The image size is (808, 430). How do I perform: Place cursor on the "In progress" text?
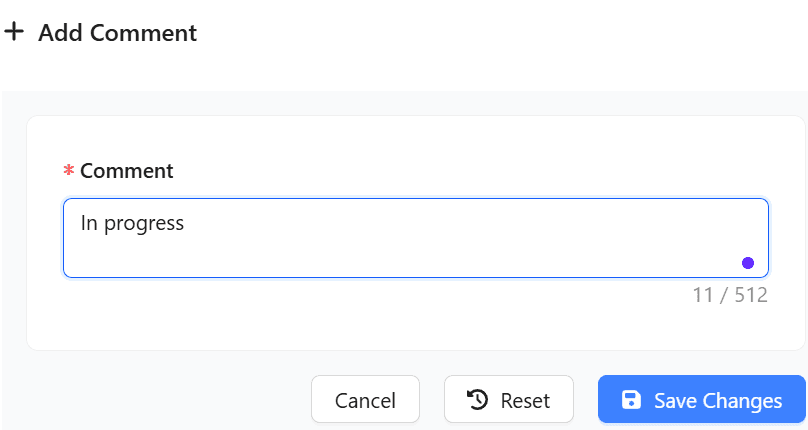(x=132, y=223)
